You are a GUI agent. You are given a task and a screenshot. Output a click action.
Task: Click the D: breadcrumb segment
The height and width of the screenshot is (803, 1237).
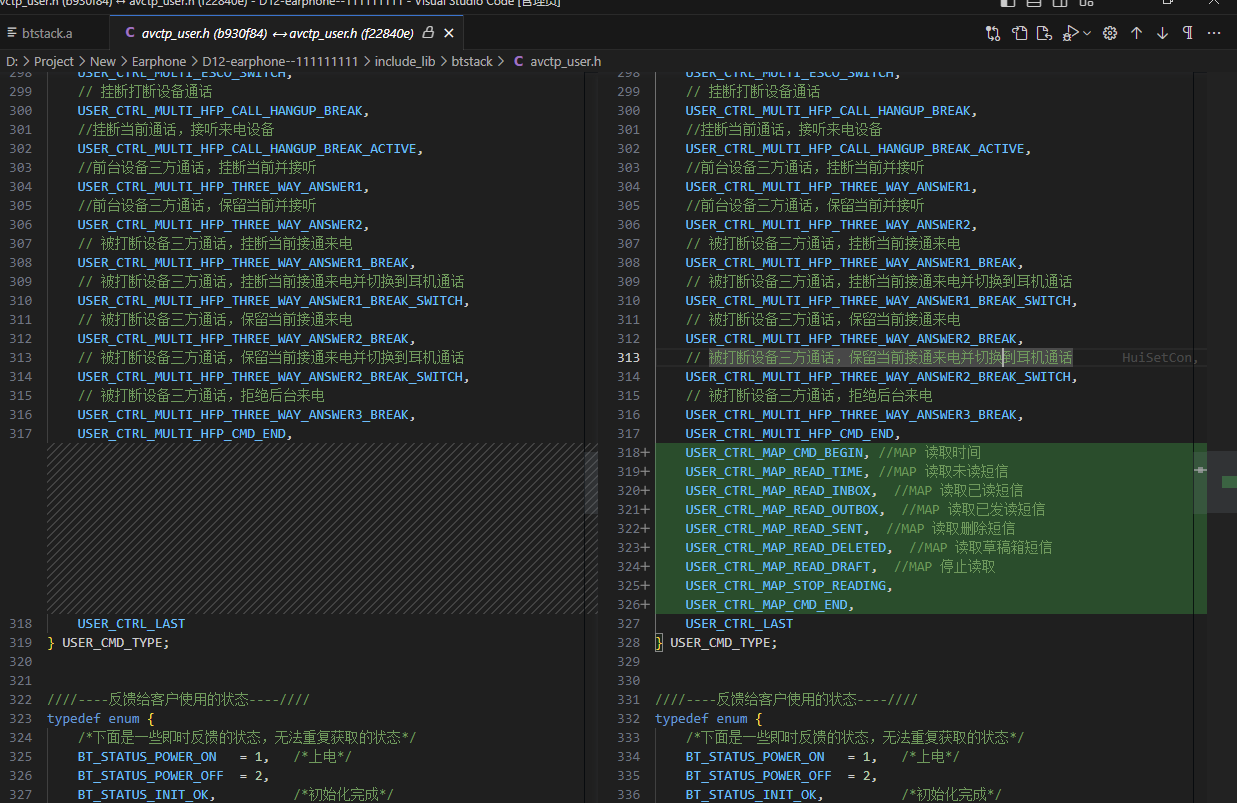[x=12, y=61]
